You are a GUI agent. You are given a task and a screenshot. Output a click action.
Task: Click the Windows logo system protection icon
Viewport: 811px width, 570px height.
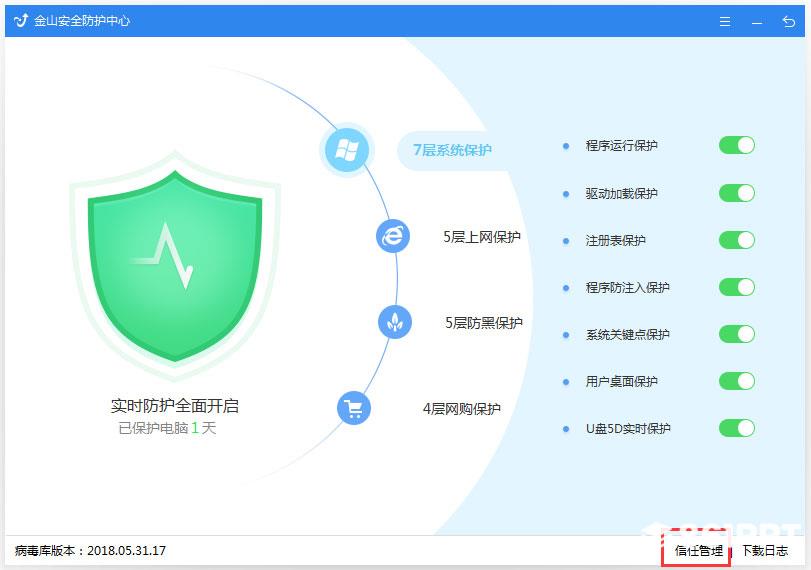click(347, 150)
